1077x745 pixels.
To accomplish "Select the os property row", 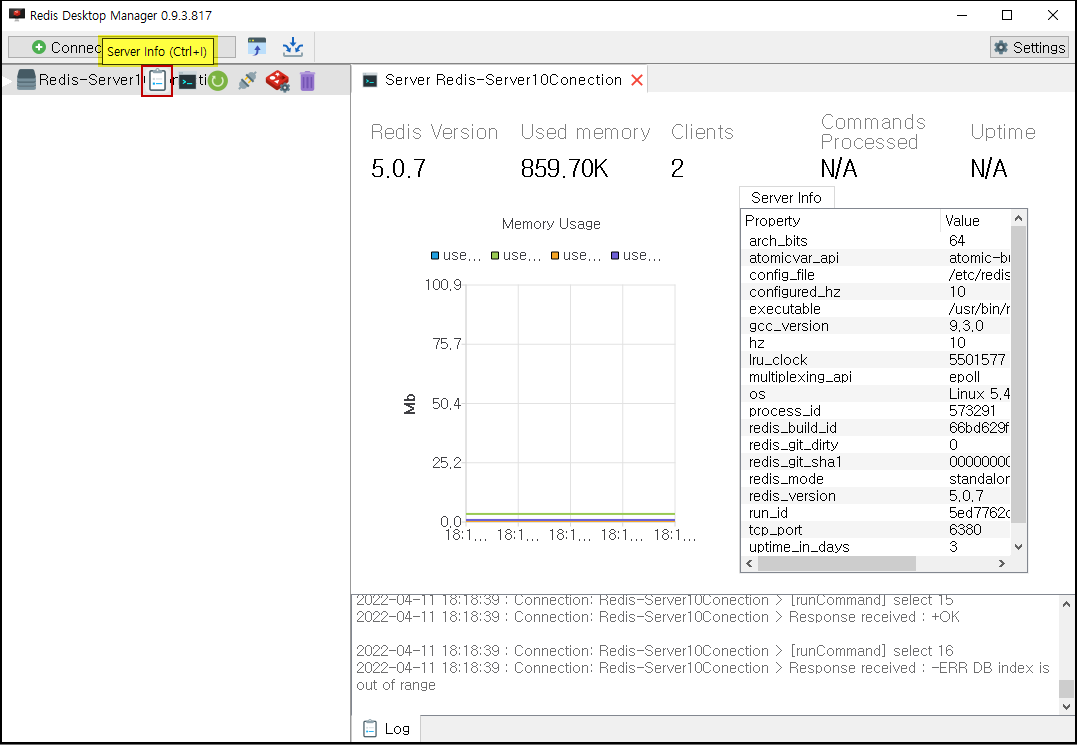I will pyautogui.click(x=876, y=394).
